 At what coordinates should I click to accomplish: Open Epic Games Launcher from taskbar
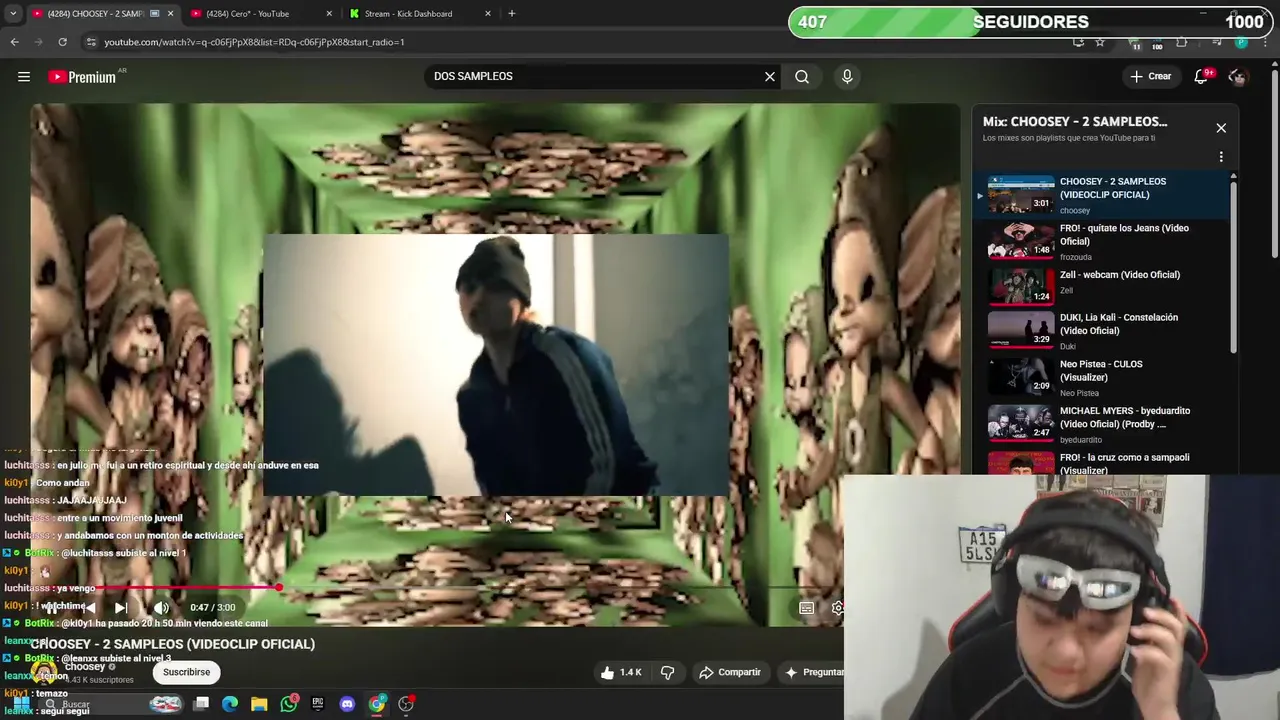pos(318,704)
